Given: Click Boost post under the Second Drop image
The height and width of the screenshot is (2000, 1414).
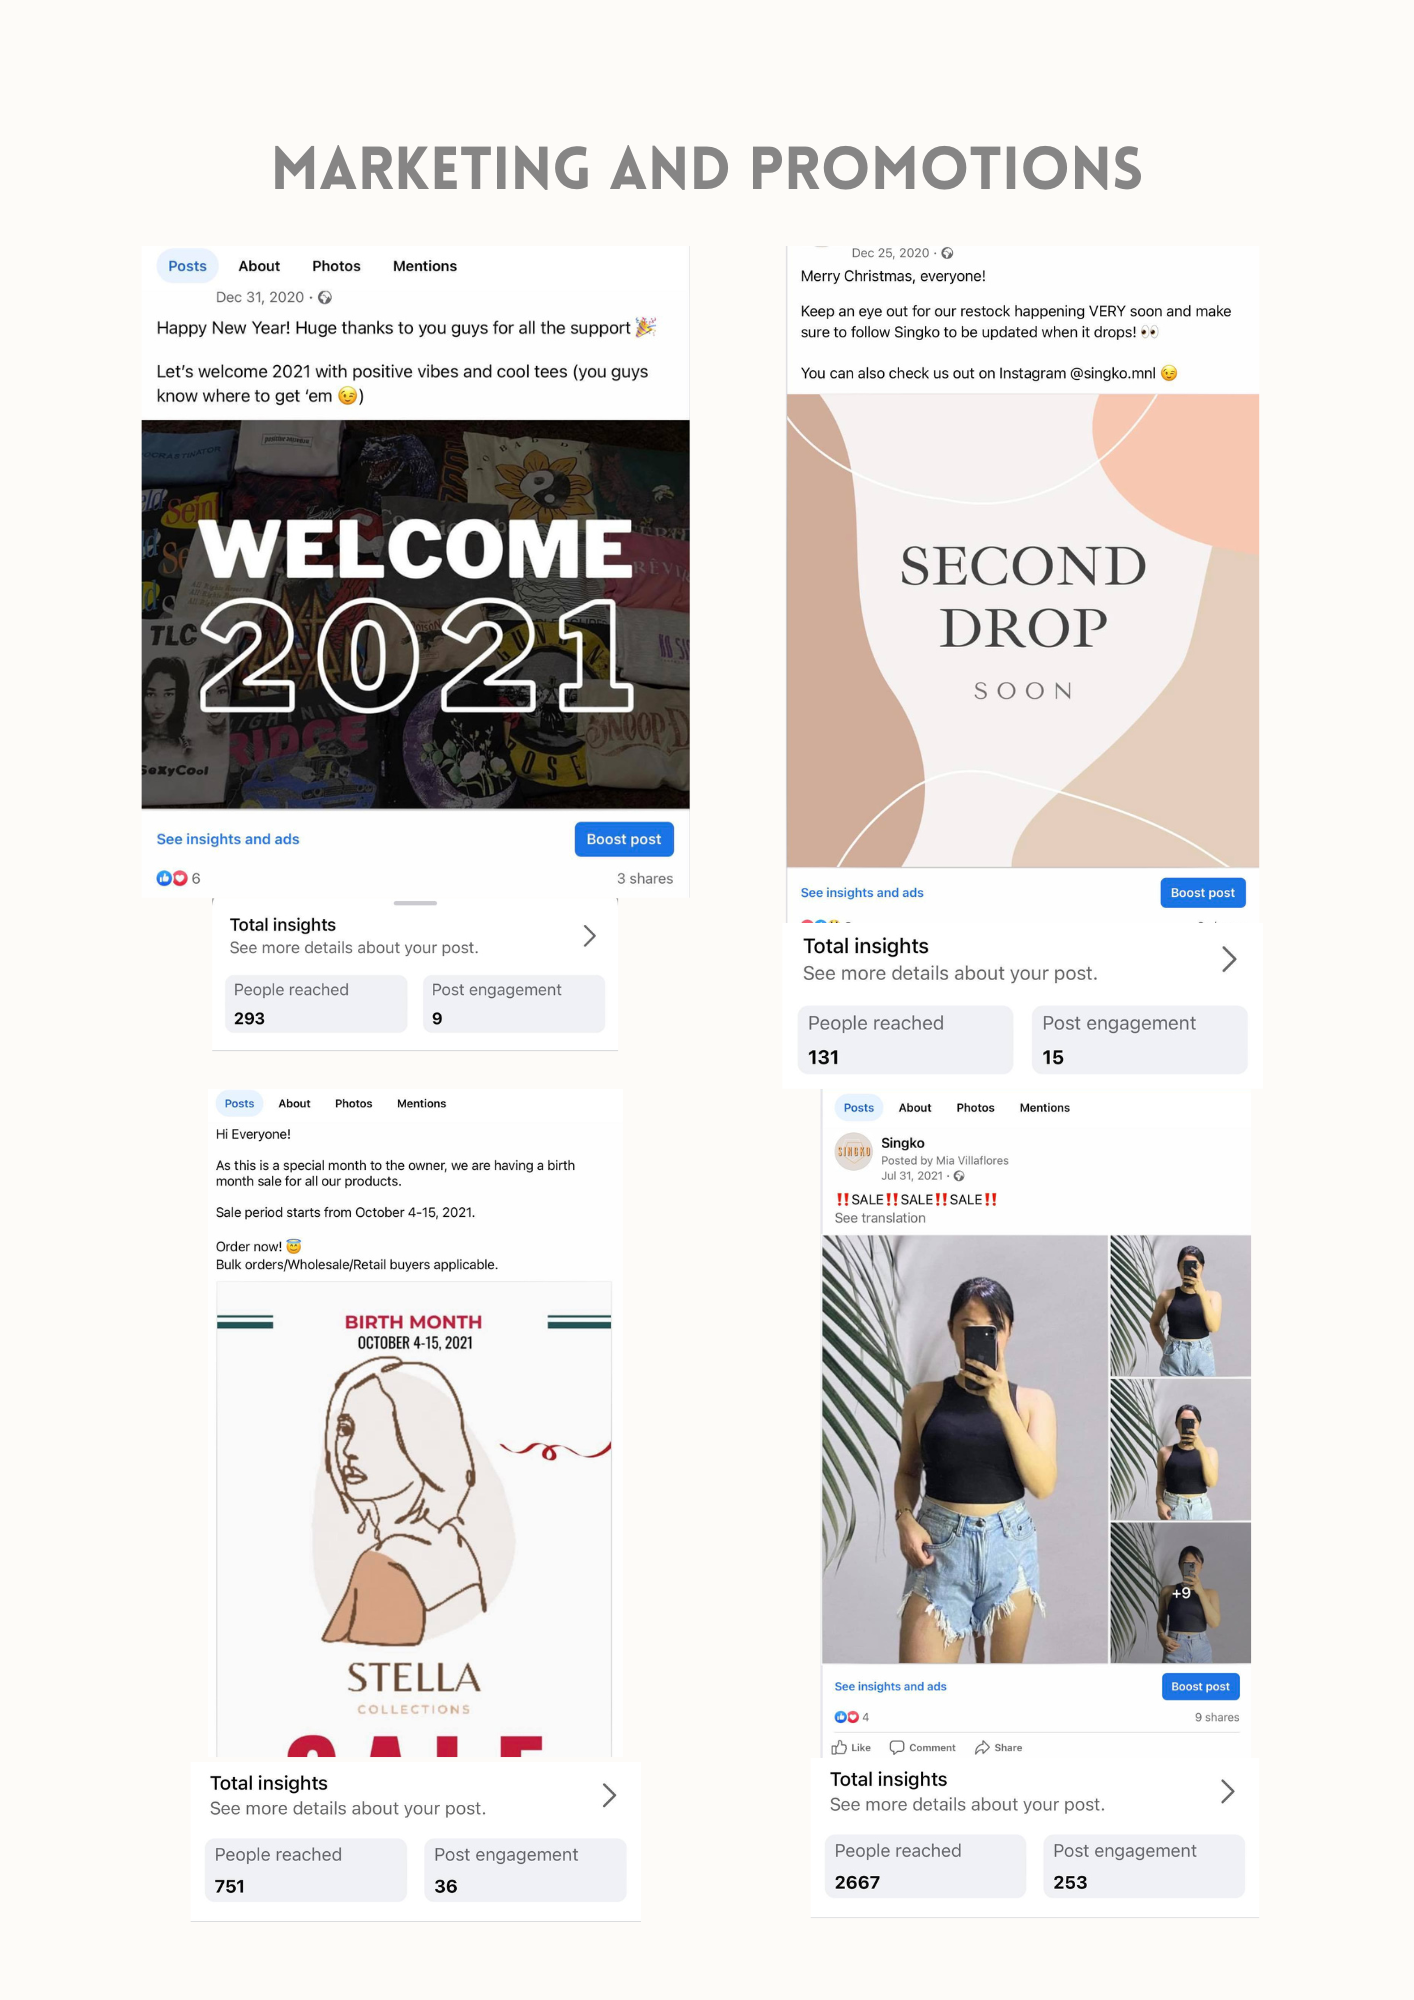Looking at the screenshot, I should tap(1202, 892).
